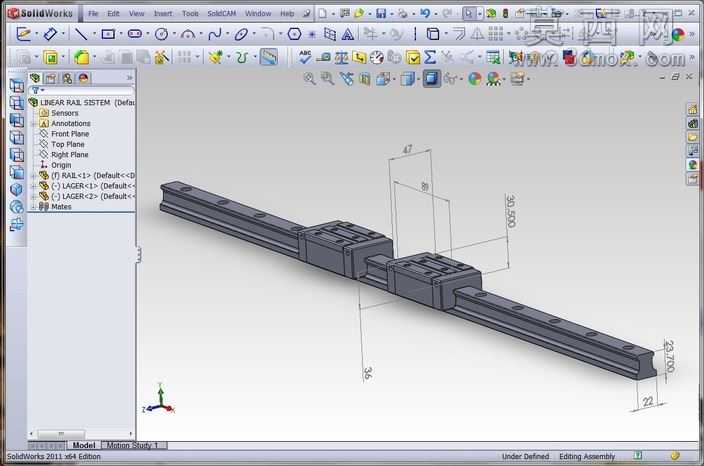Choose the Polygon sketch tool

(x=294, y=34)
